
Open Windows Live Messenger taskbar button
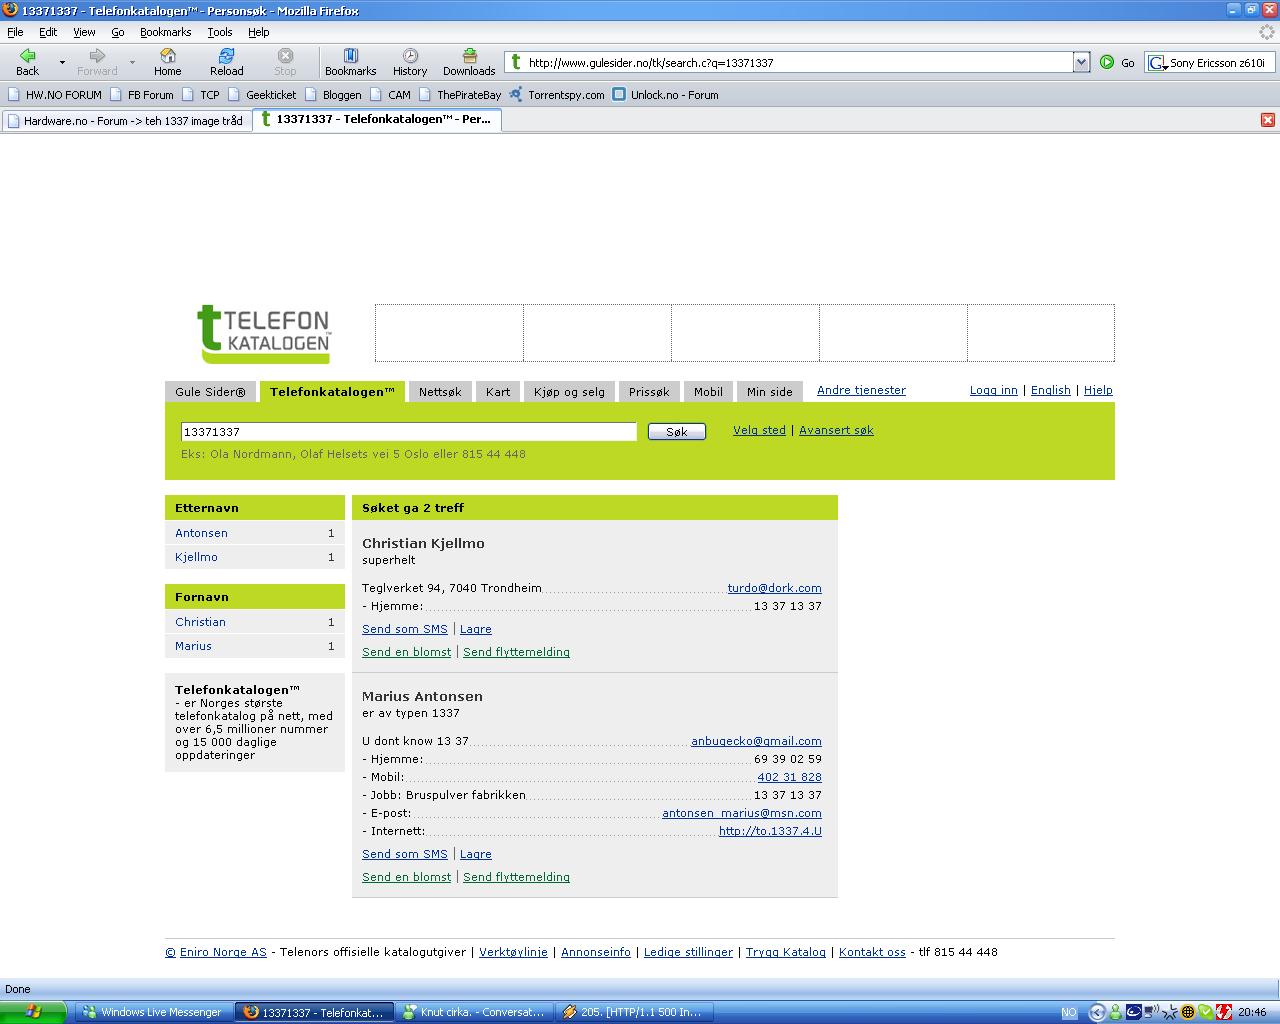152,1012
